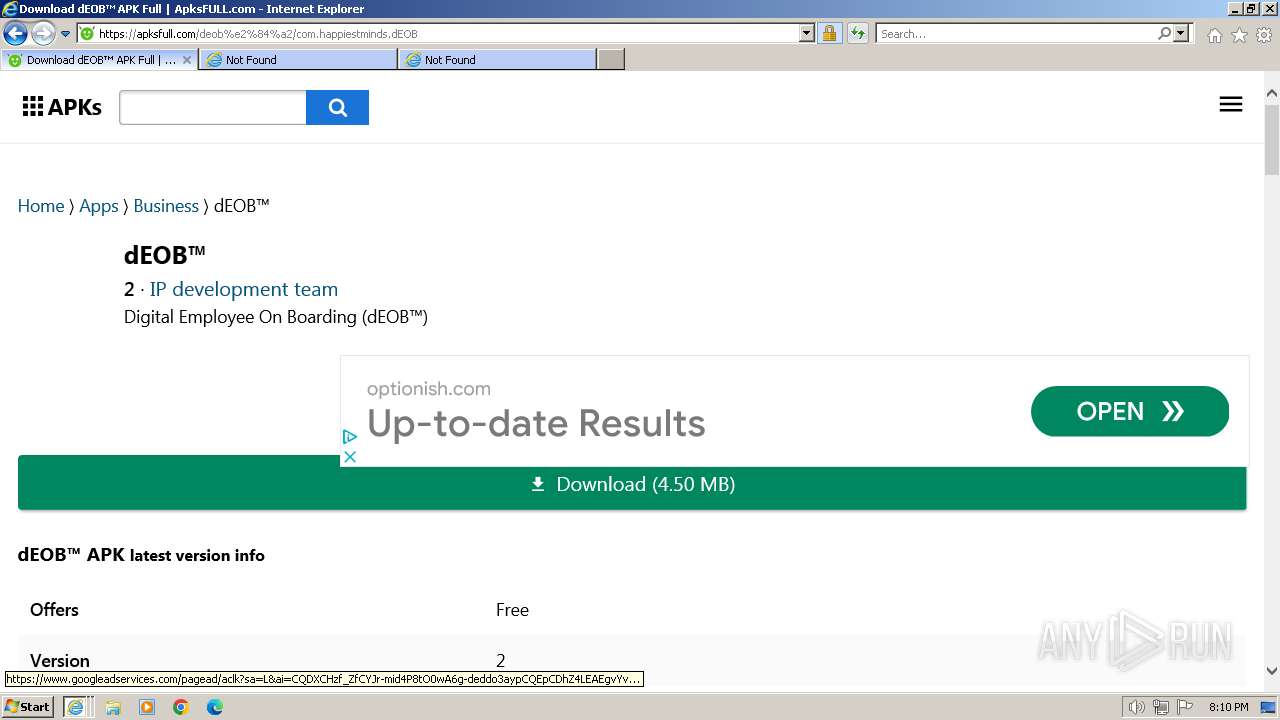Click the vertical scrollbar thumb

[1272, 139]
